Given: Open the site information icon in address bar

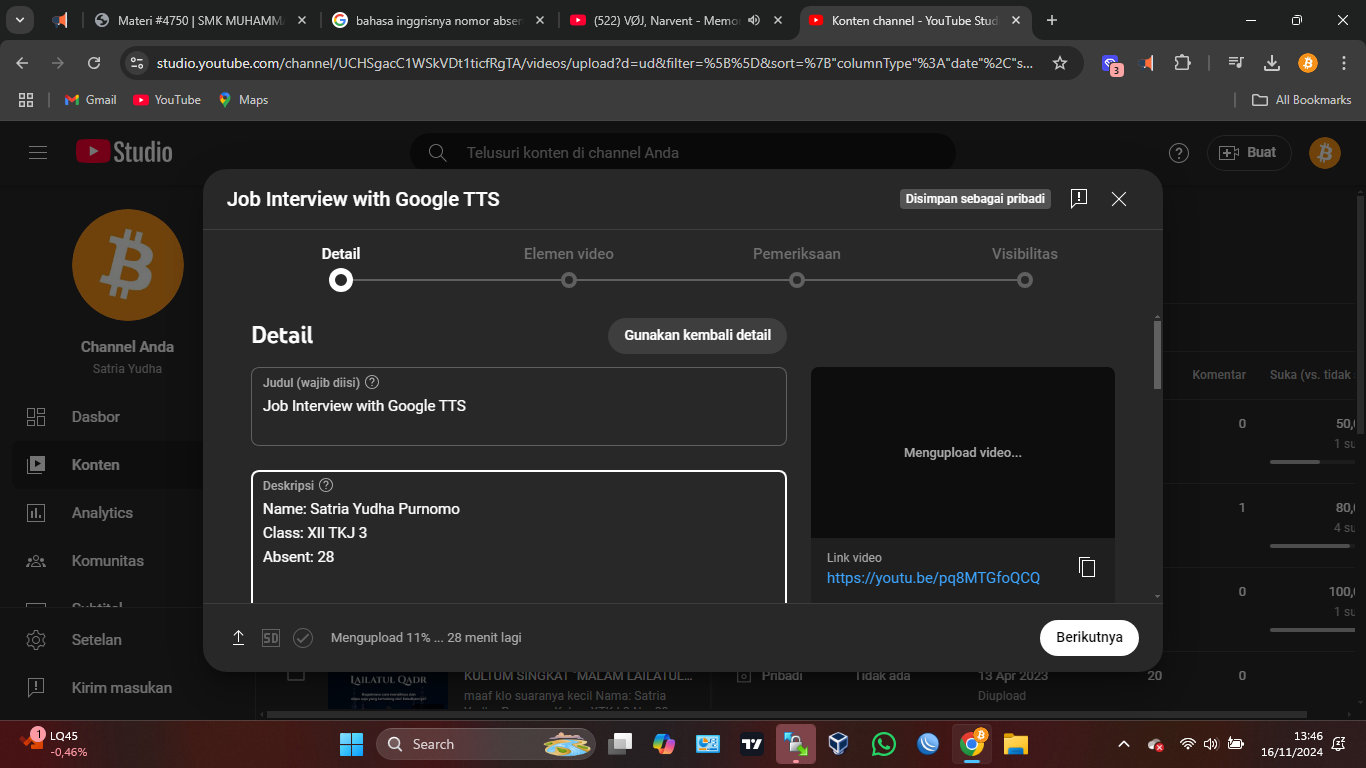Looking at the screenshot, I should (x=137, y=63).
